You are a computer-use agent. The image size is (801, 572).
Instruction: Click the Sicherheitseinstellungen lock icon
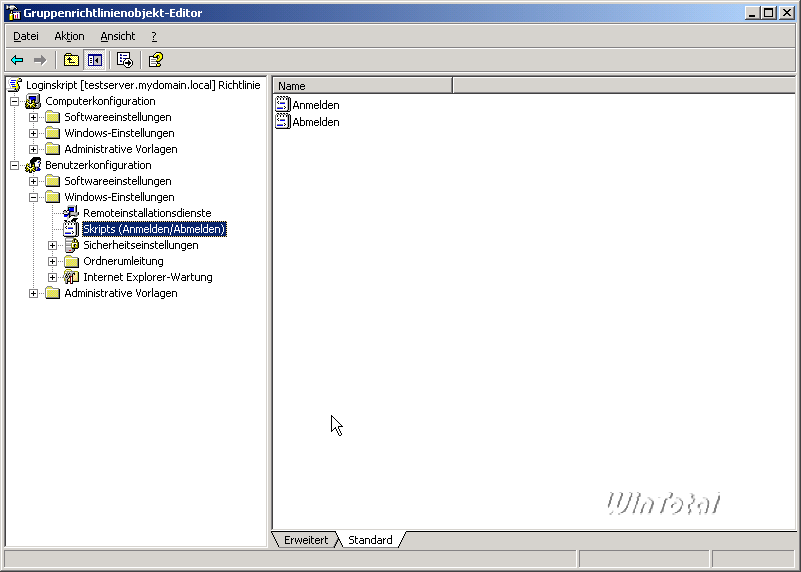tap(72, 245)
